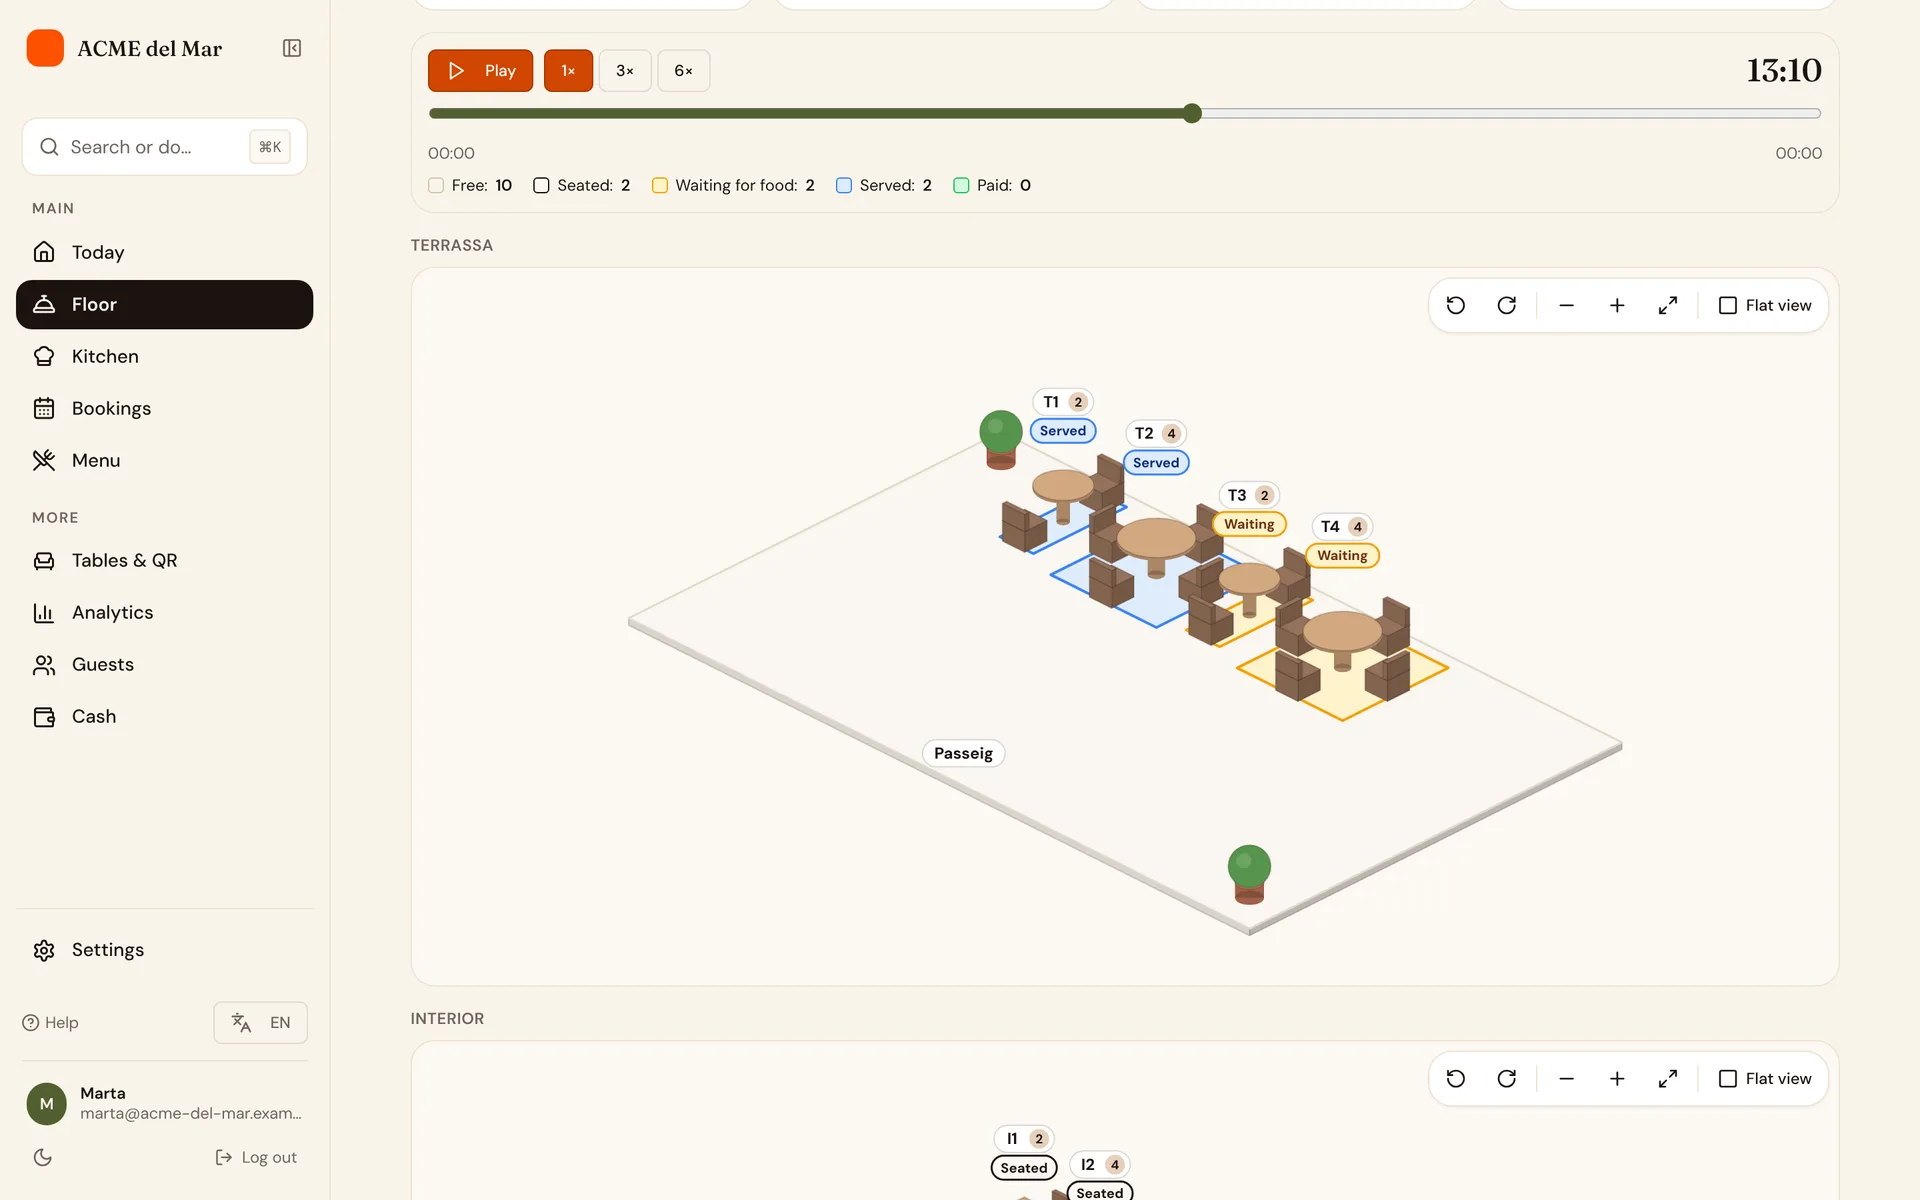
Task: Open the EN language selector
Action: pyautogui.click(x=260, y=1022)
